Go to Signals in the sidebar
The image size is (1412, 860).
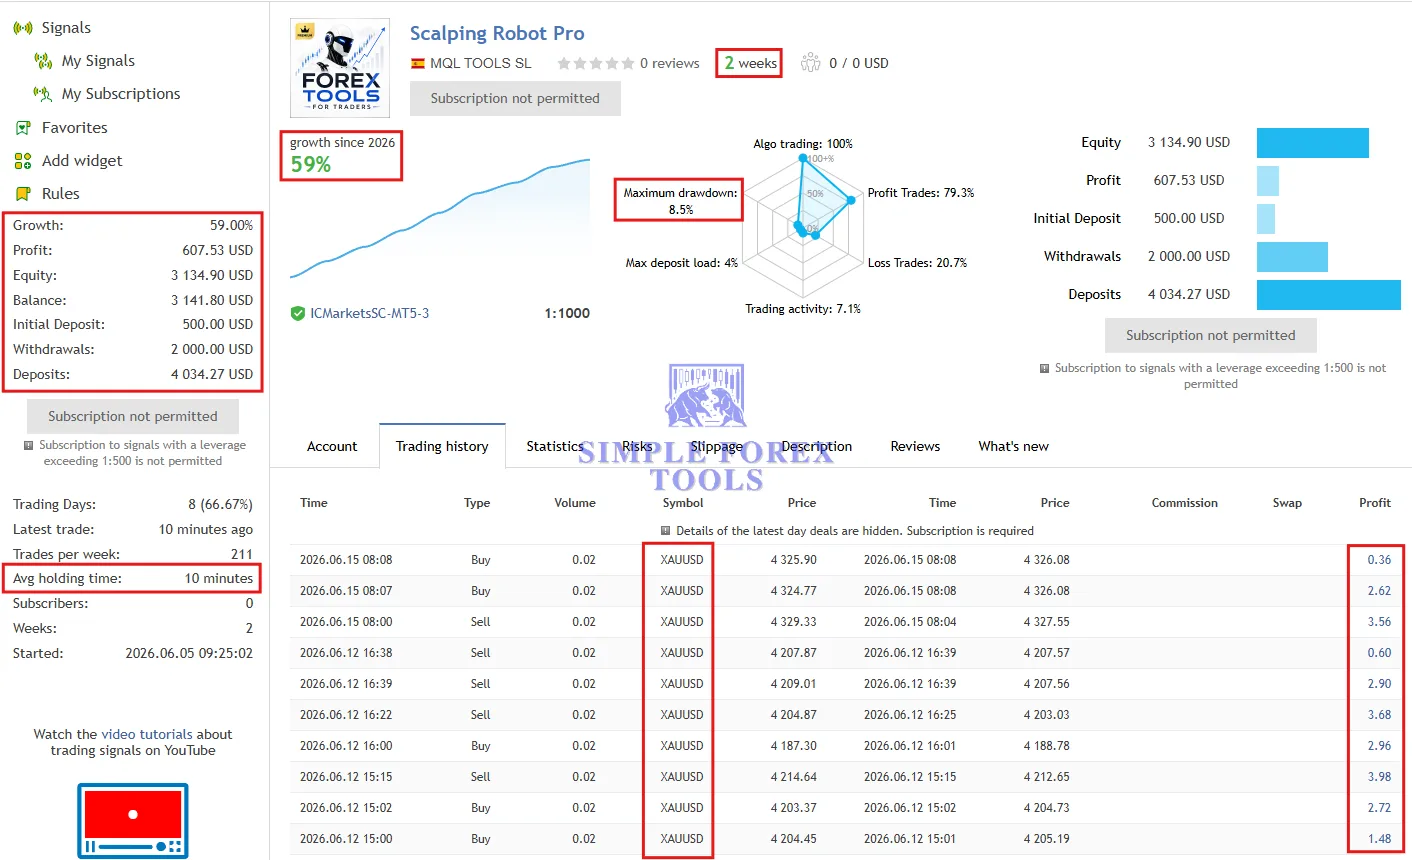pyautogui.click(x=66, y=28)
